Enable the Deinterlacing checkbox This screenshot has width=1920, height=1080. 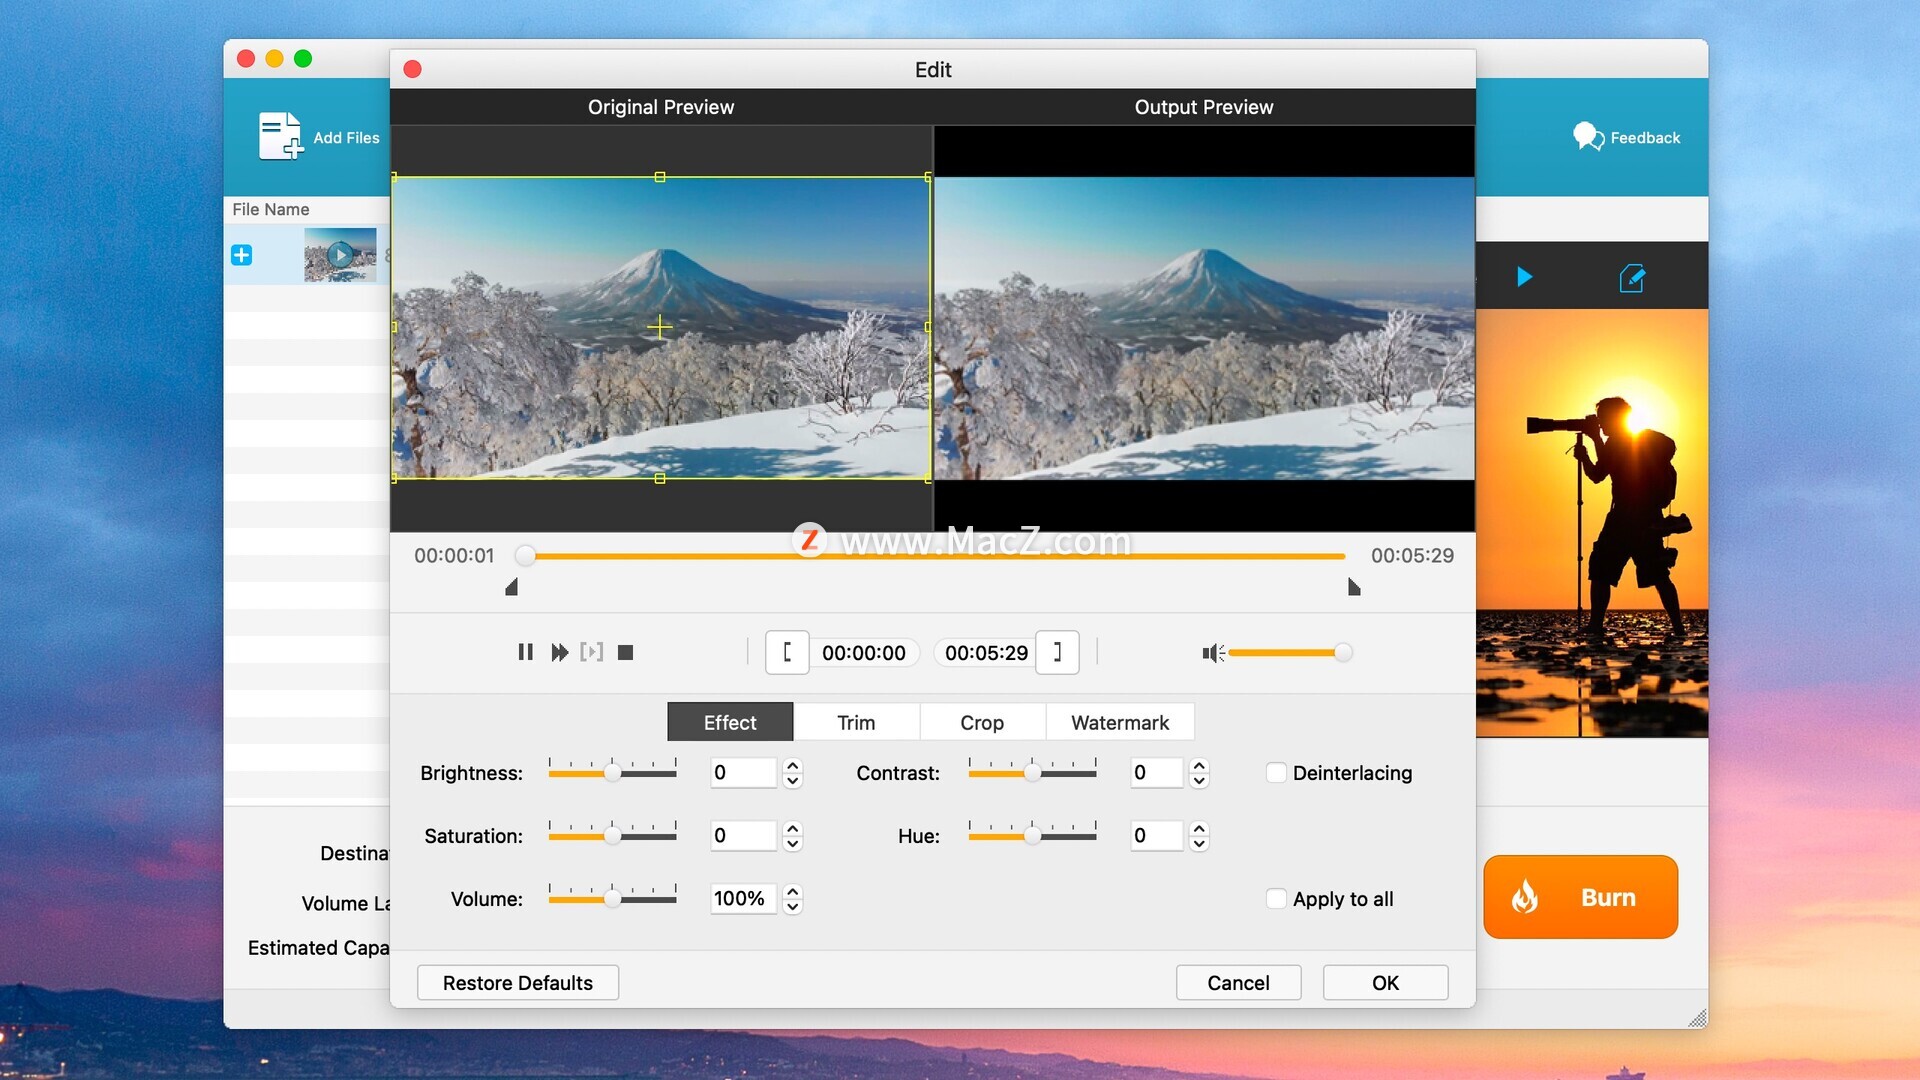click(1276, 773)
